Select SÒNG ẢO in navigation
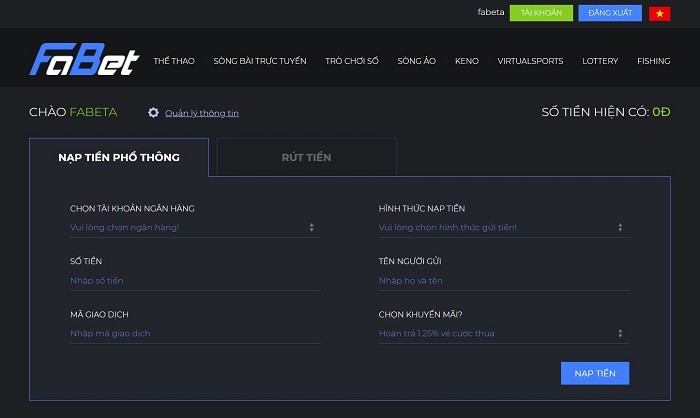 click(x=417, y=61)
